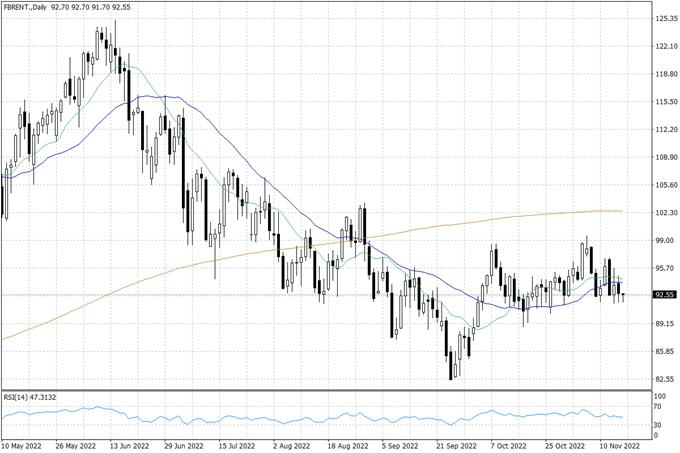Click the FBRENT.,Daily chart title text
The width and height of the screenshot is (680, 453).
coord(26,6)
